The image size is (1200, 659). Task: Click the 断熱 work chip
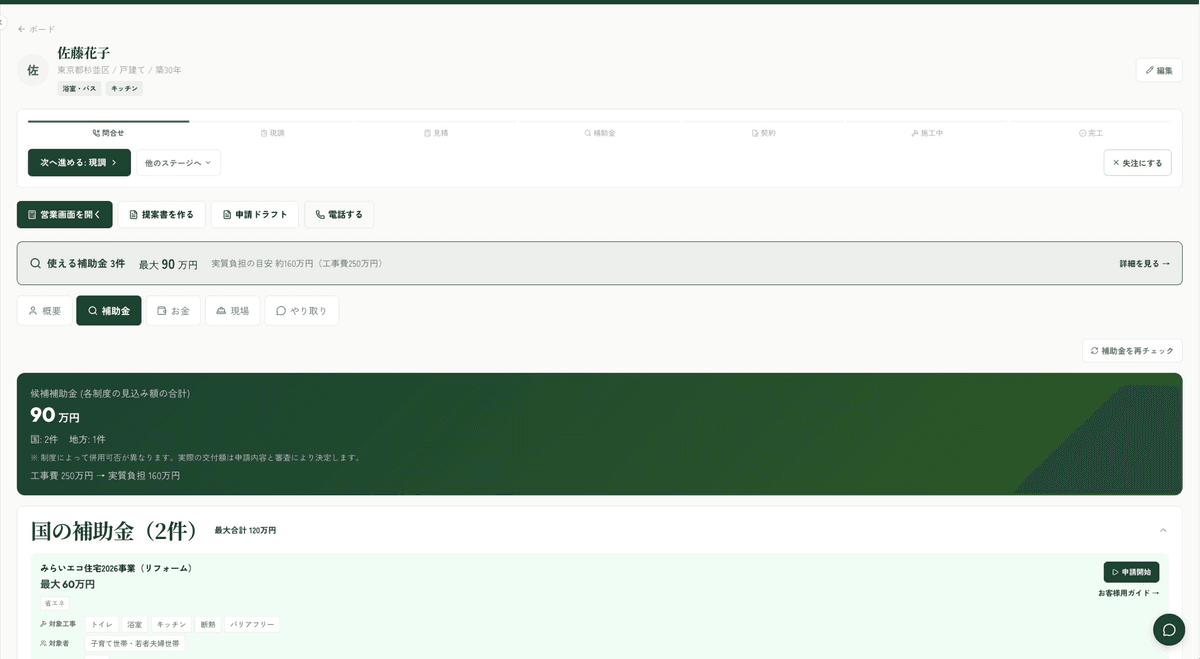coord(208,624)
